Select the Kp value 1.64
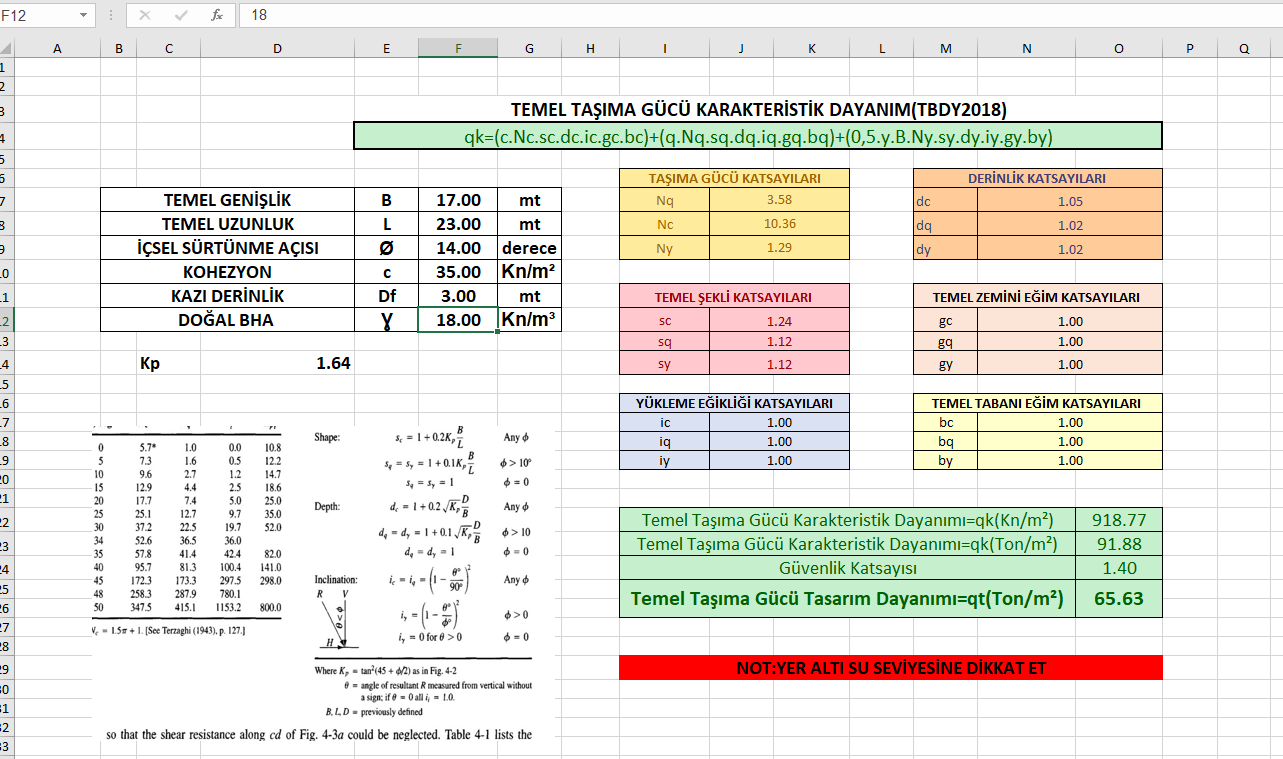 pyautogui.click(x=277, y=363)
